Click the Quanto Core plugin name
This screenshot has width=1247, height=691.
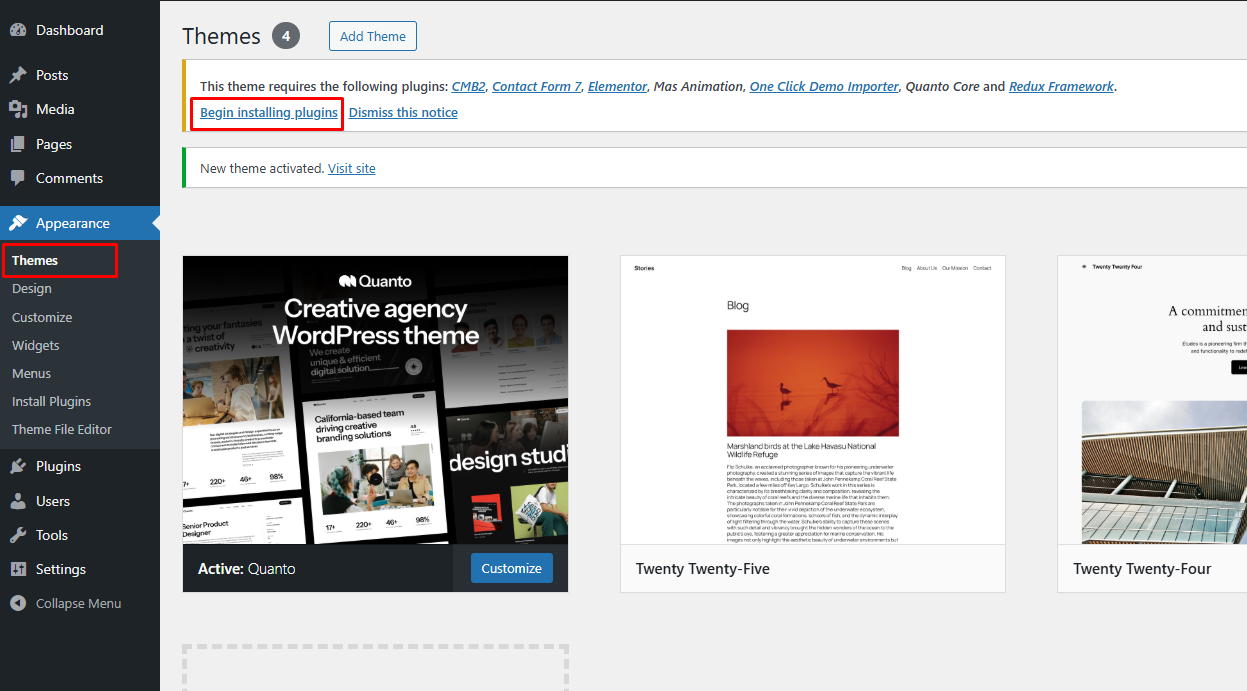(942, 86)
